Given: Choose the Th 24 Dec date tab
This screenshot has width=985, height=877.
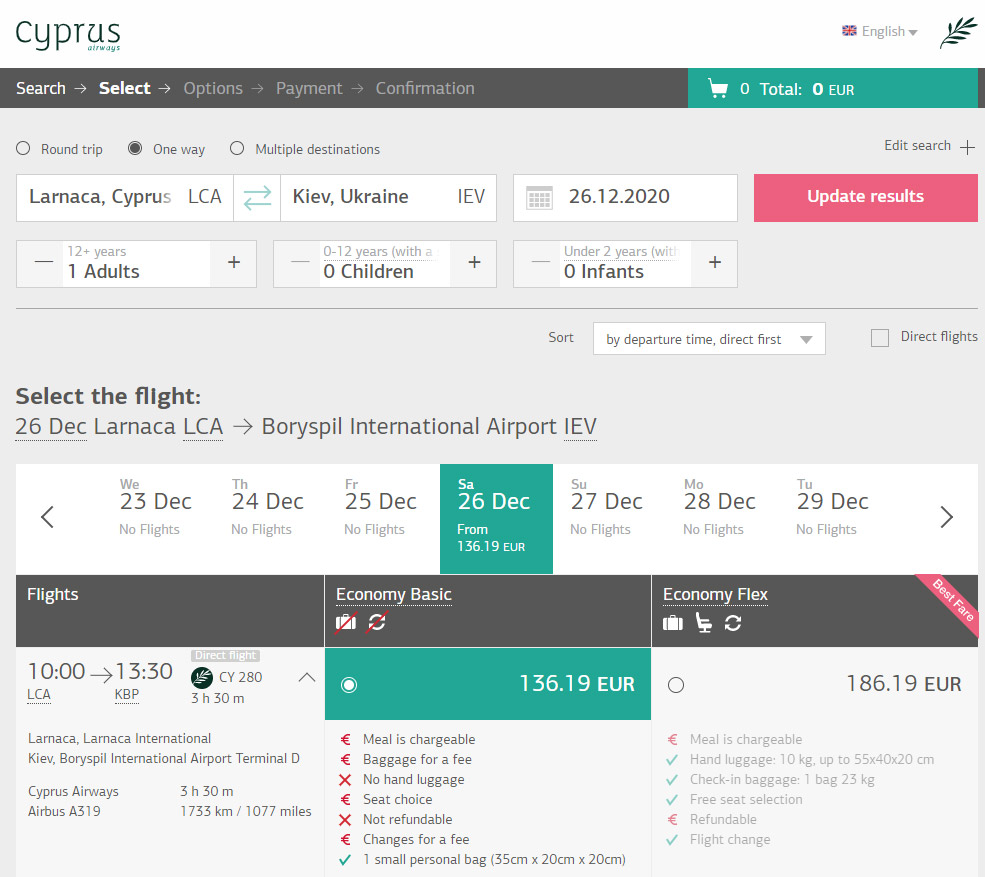Looking at the screenshot, I should tap(268, 519).
